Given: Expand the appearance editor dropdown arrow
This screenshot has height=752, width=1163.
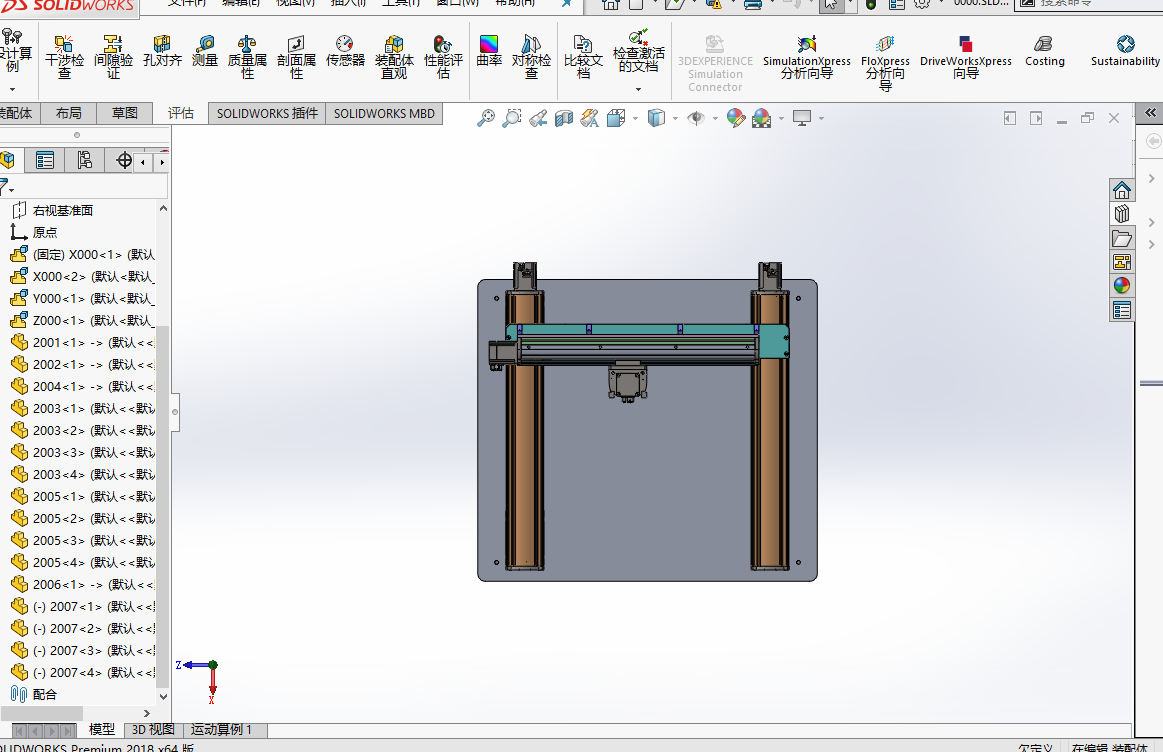Looking at the screenshot, I should (780, 117).
